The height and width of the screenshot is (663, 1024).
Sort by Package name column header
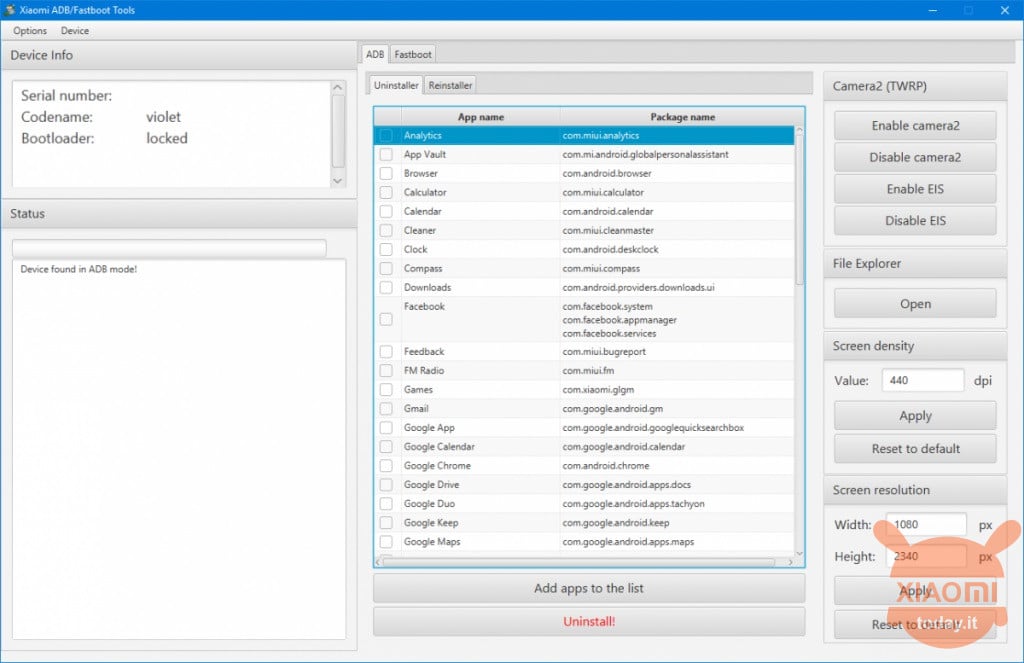click(x=682, y=117)
